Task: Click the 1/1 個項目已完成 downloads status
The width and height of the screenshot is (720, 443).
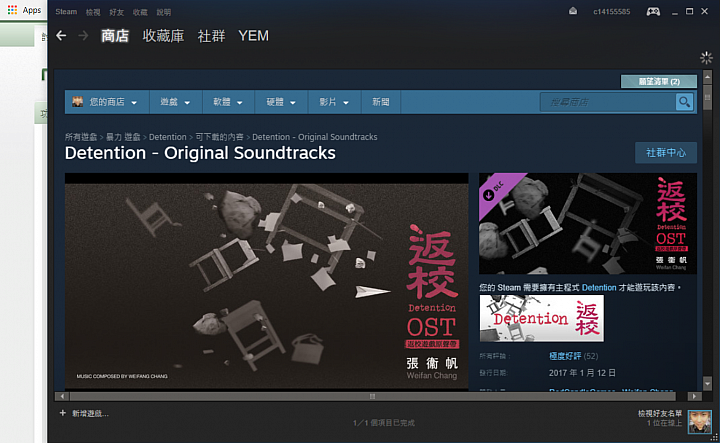Action: pos(384,423)
